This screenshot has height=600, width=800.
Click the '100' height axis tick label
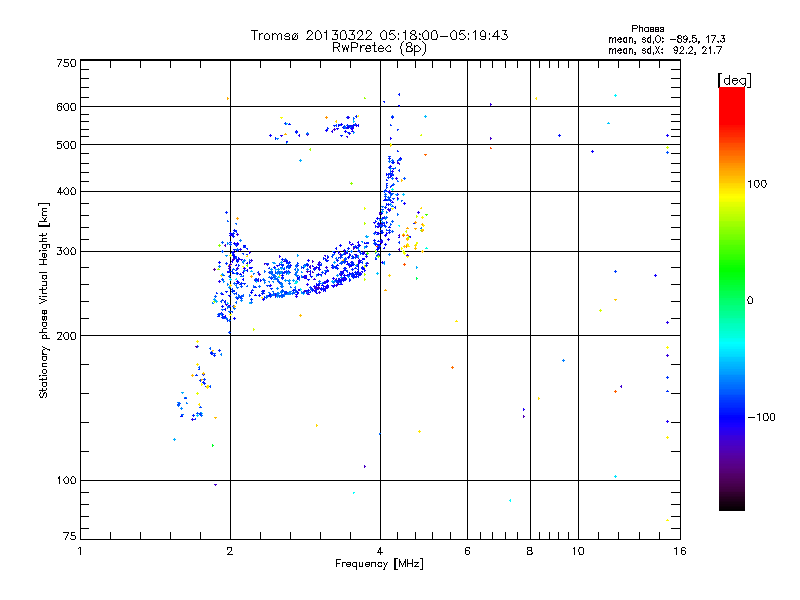click(x=66, y=481)
